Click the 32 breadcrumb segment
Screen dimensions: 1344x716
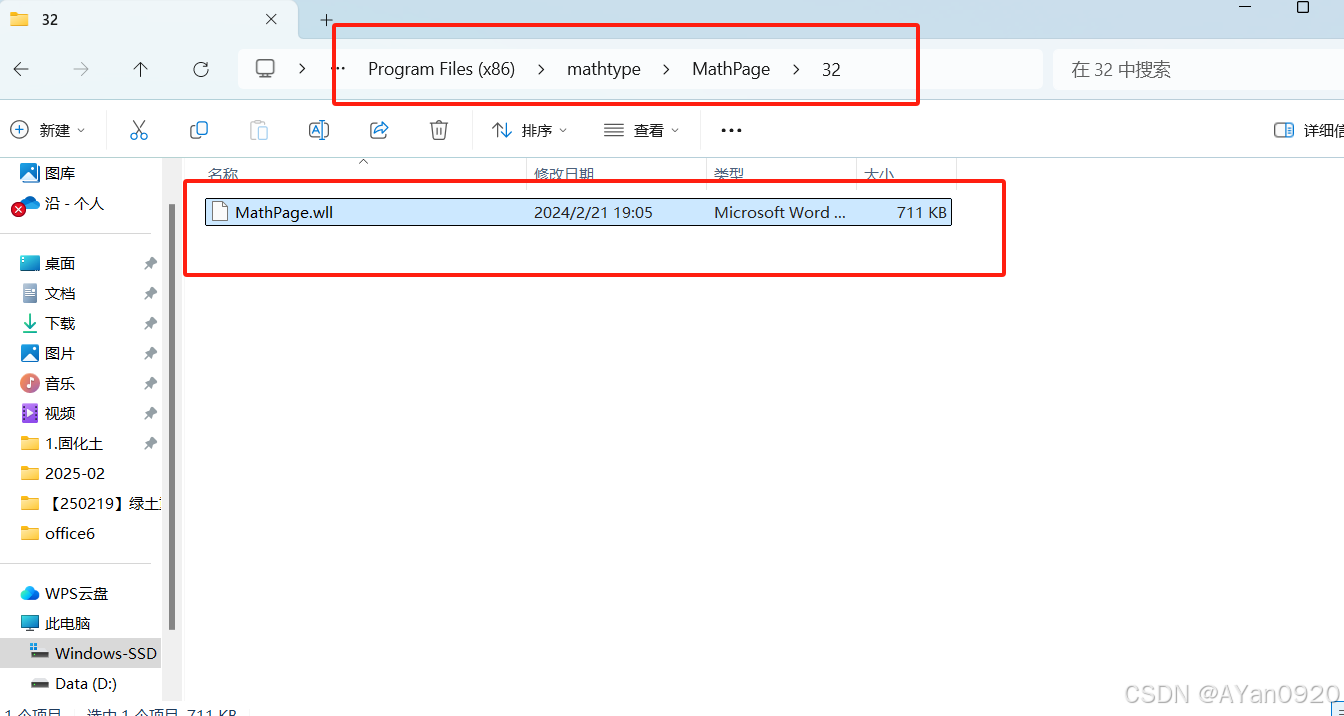(x=831, y=69)
